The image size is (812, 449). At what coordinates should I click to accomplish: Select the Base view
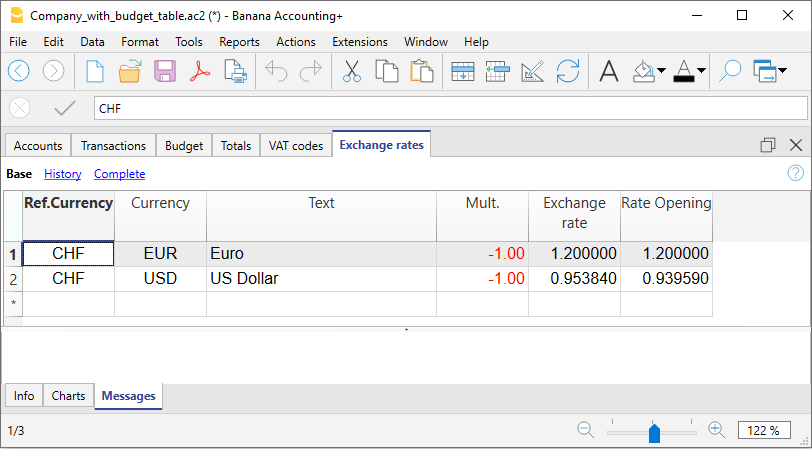coord(19,174)
